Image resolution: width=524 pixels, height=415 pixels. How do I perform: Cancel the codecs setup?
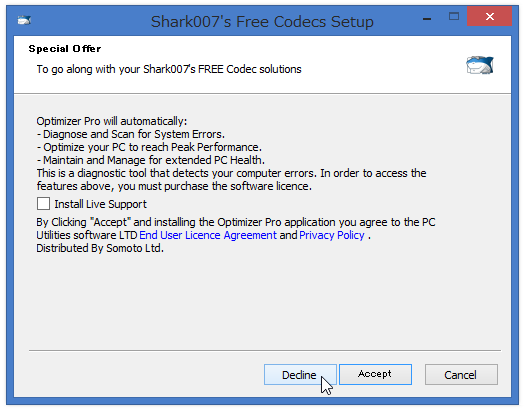(x=461, y=375)
